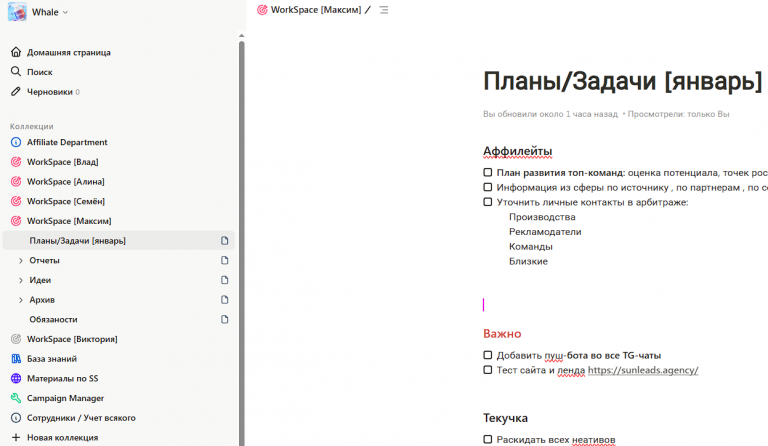
Task: Click the Производства list line
Action: (542, 217)
